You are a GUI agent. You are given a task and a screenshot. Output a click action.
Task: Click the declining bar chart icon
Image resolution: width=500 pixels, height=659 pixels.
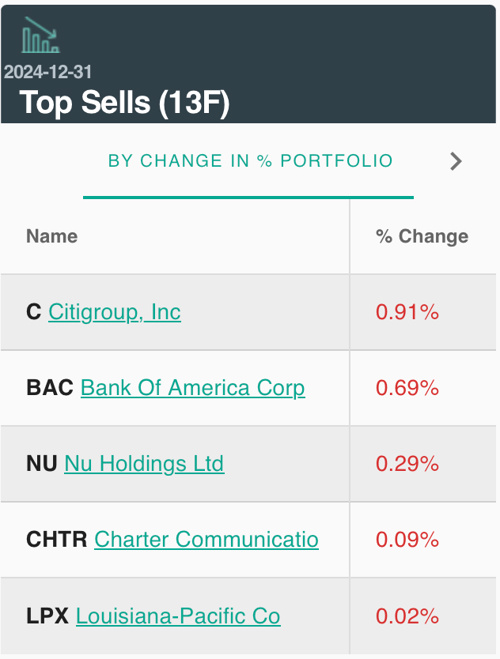tap(40, 34)
